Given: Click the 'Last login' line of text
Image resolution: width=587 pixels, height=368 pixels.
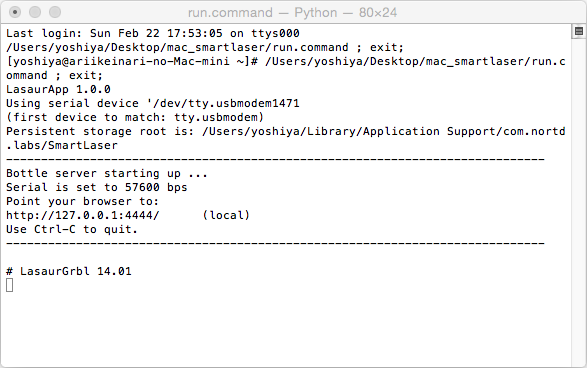Looking at the screenshot, I should pos(153,33).
